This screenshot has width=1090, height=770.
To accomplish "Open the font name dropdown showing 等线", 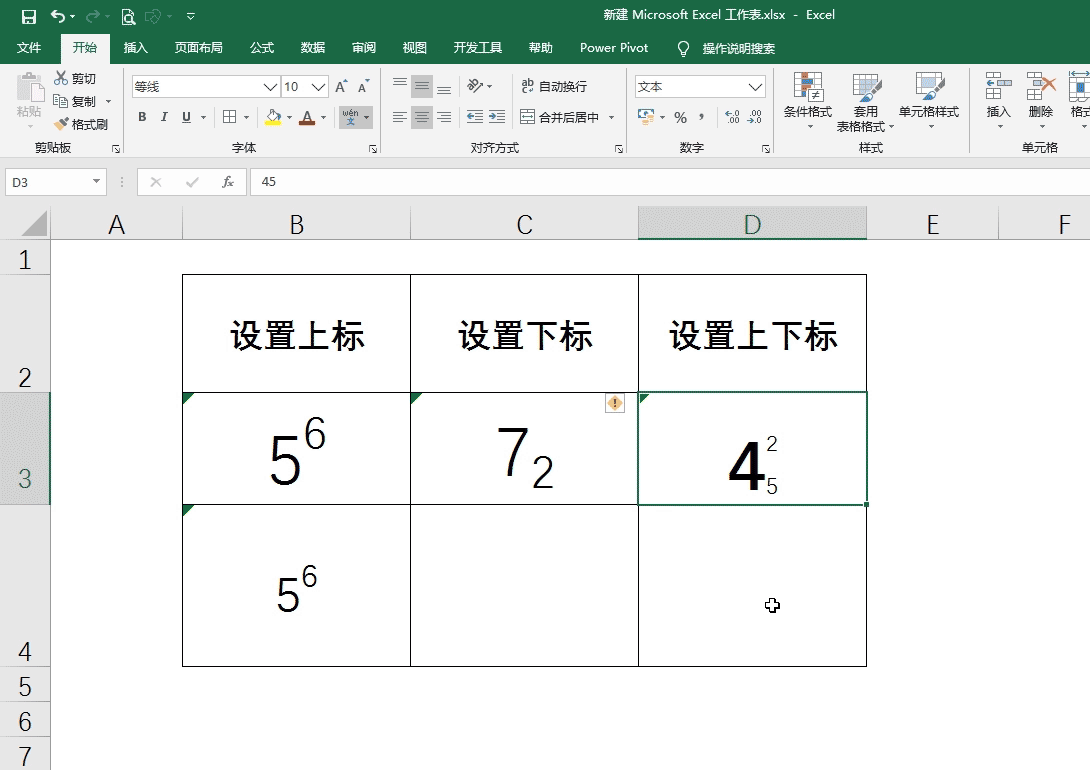I will pos(198,86).
